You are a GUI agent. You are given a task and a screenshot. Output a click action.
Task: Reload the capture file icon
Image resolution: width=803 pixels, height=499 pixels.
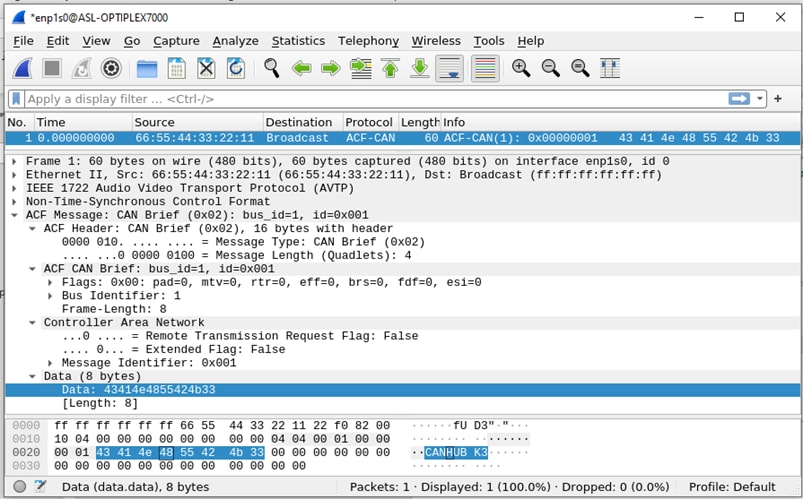click(x=236, y=68)
